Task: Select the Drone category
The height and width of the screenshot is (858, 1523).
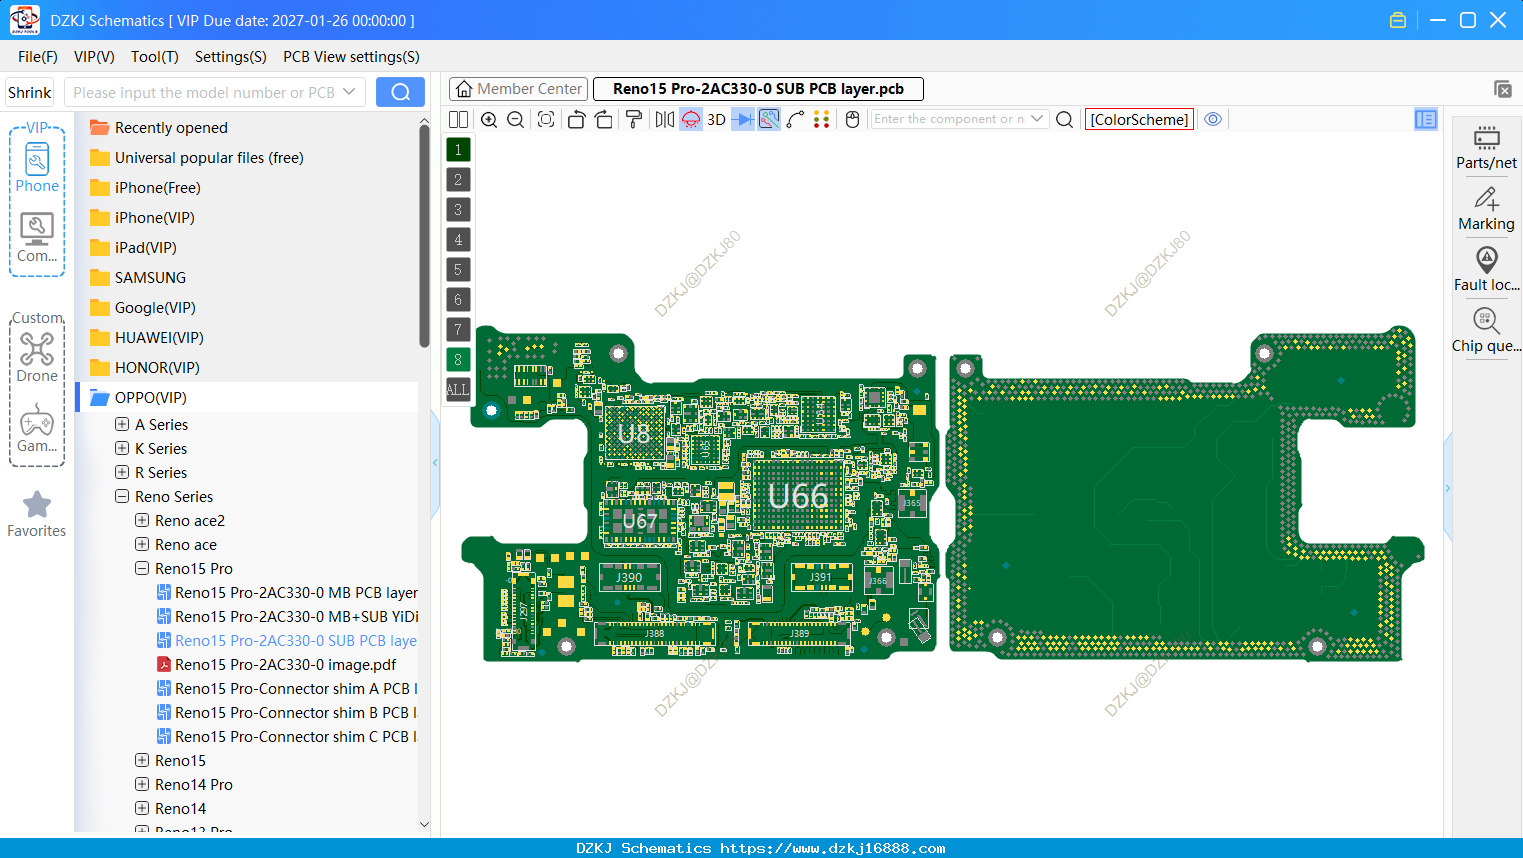Action: pyautogui.click(x=37, y=357)
